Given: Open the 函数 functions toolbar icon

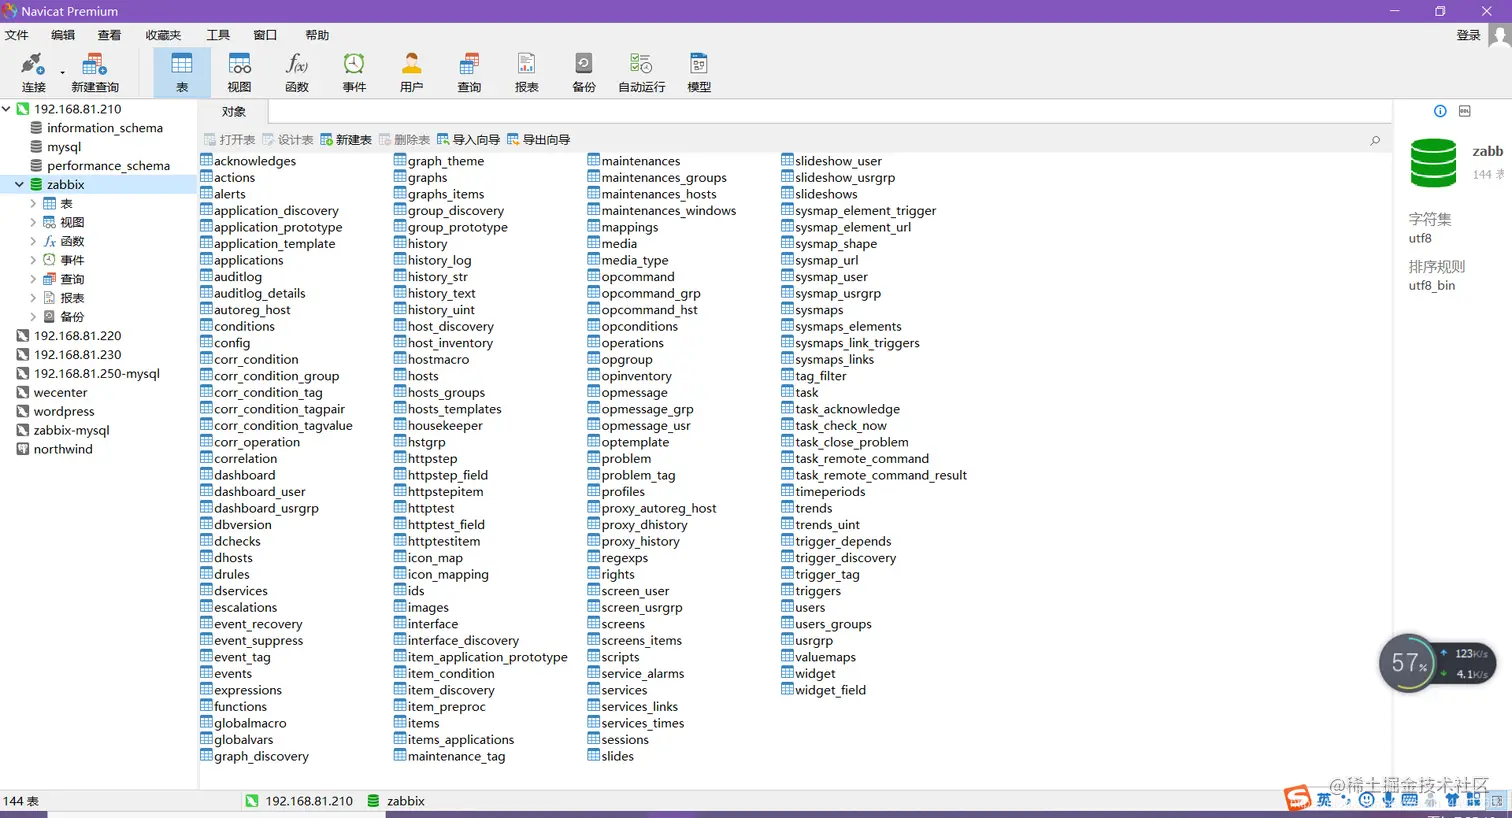Looking at the screenshot, I should pyautogui.click(x=297, y=72).
